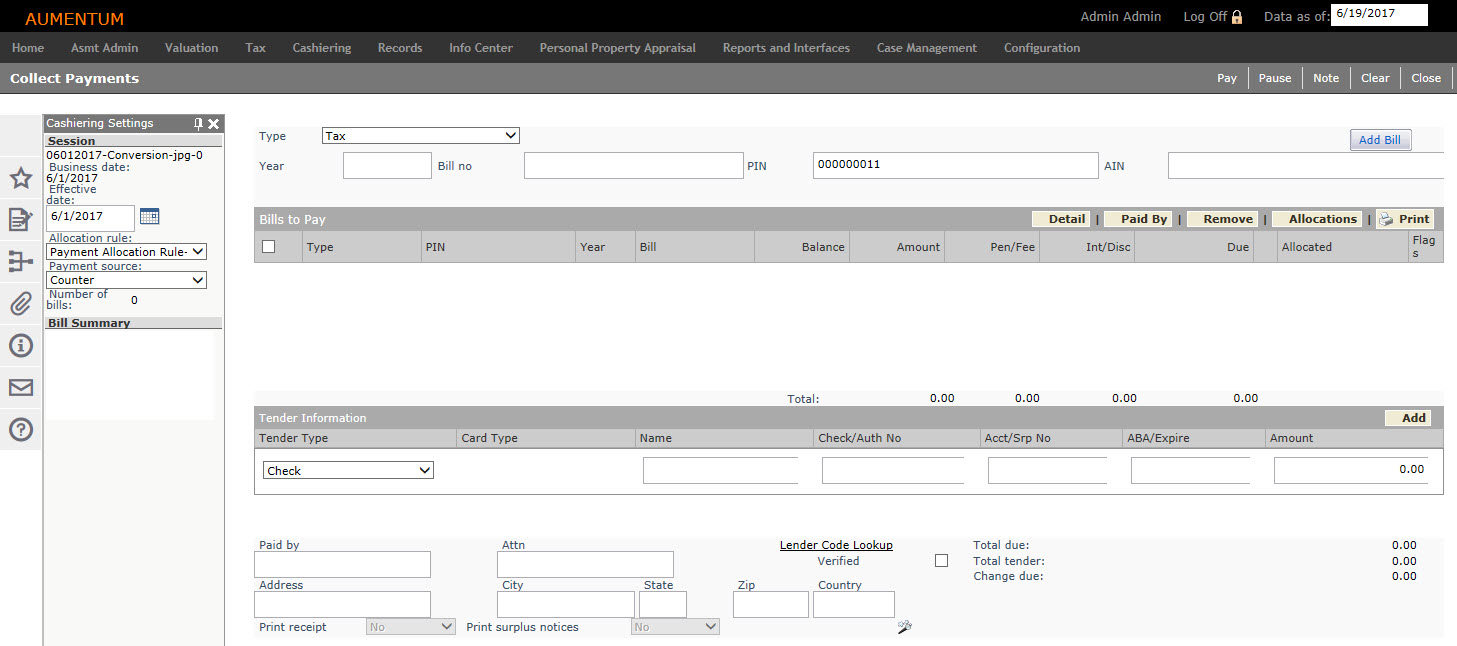
Task: Open the attachments paperclip icon
Action: point(21,304)
